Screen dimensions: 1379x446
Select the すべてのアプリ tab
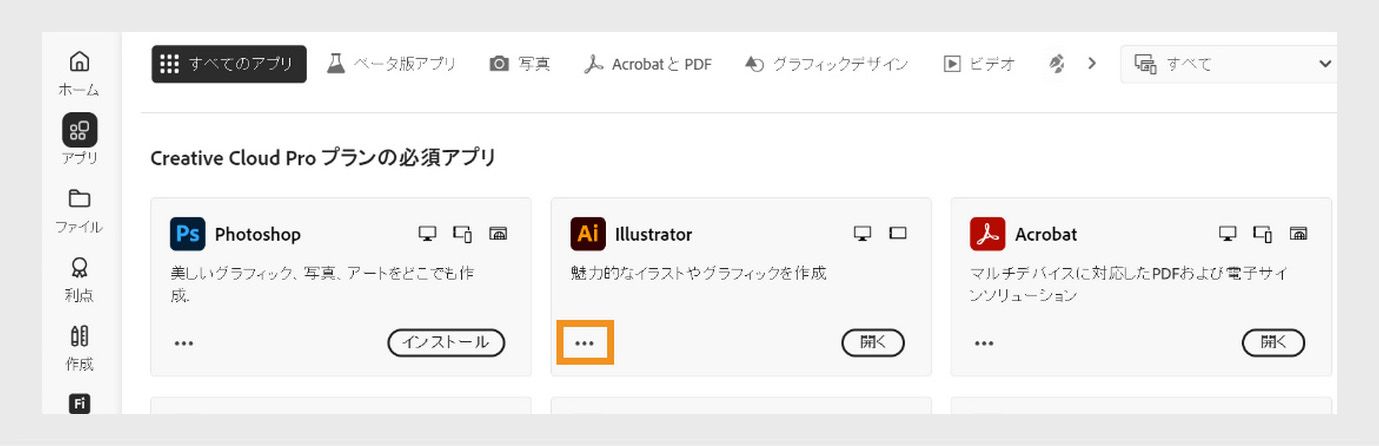pyautogui.click(x=229, y=64)
